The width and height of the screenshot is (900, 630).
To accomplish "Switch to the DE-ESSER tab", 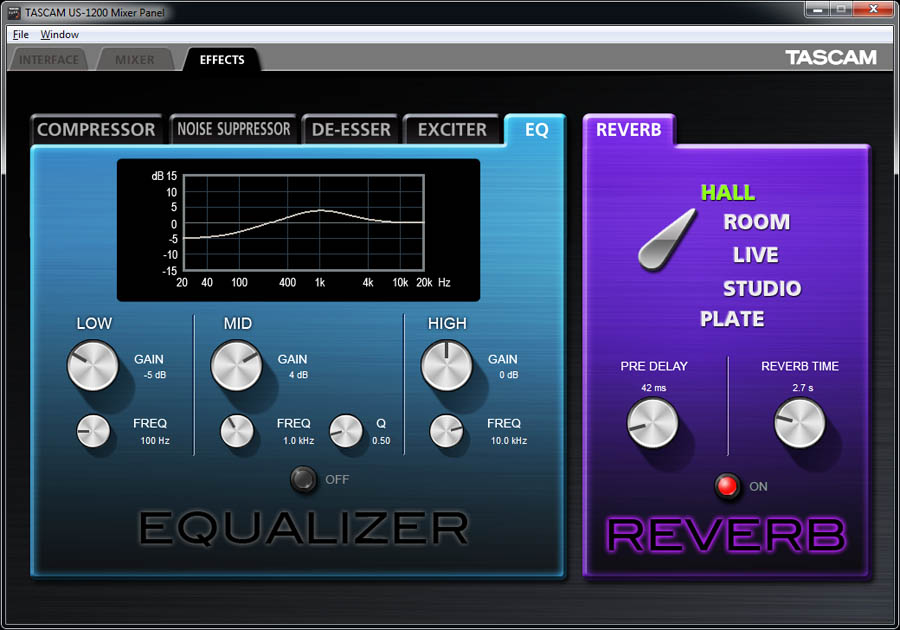I will pos(349,130).
